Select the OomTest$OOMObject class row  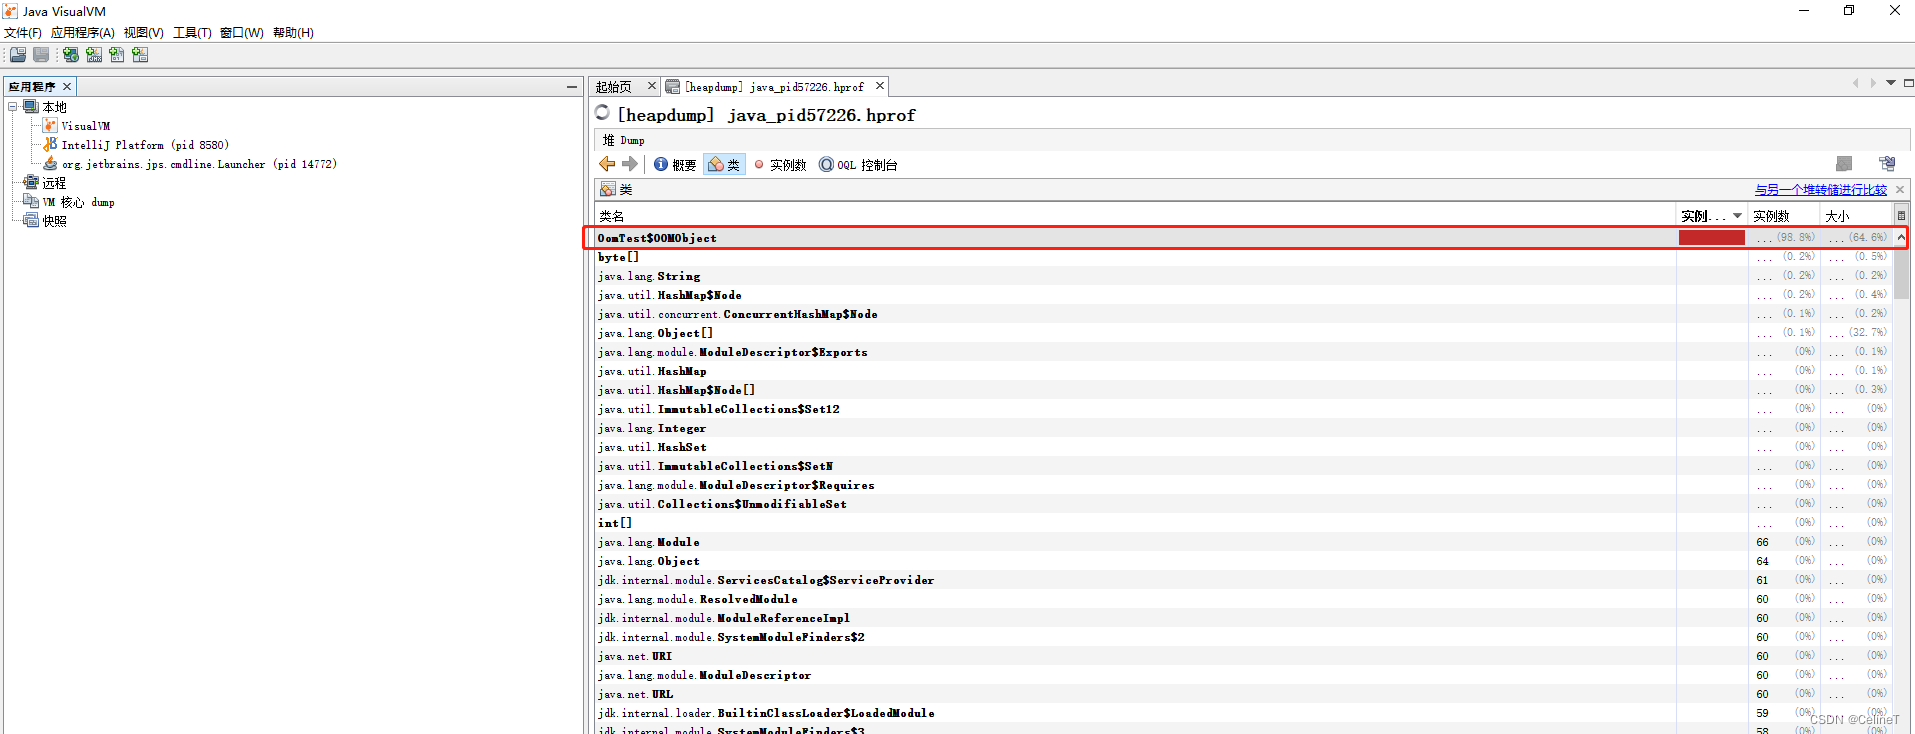pyautogui.click(x=1244, y=238)
